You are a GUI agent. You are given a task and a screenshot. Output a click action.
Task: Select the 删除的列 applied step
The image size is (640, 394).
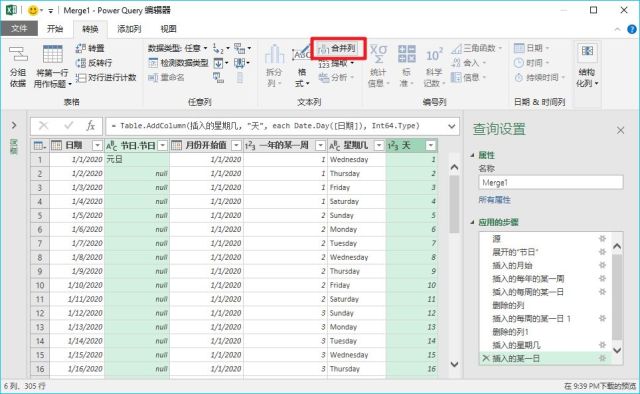(x=508, y=305)
